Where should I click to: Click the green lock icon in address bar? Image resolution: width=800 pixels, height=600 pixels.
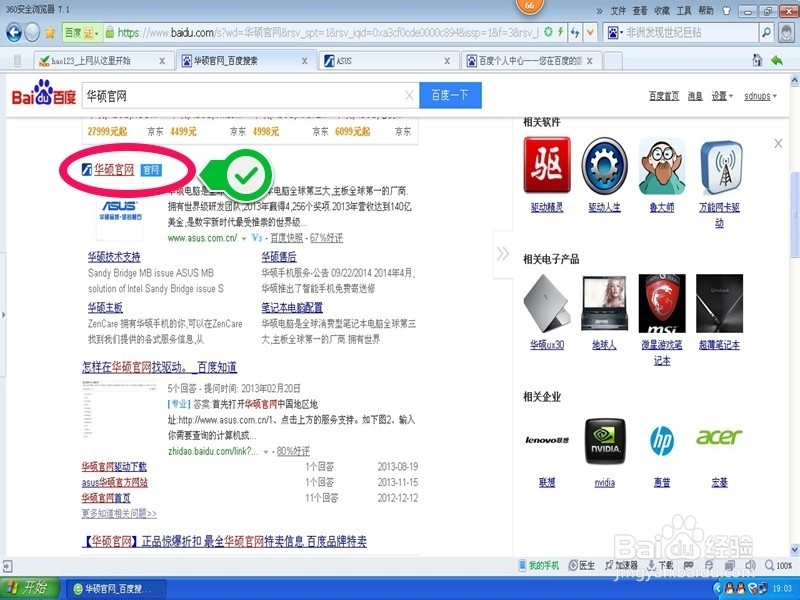pyautogui.click(x=110, y=33)
